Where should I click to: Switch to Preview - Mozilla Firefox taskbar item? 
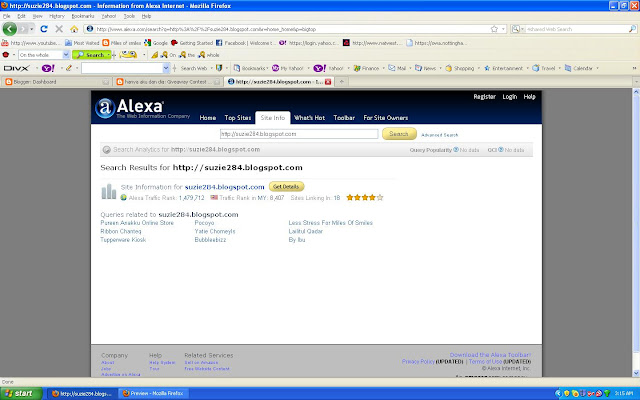coord(153,393)
